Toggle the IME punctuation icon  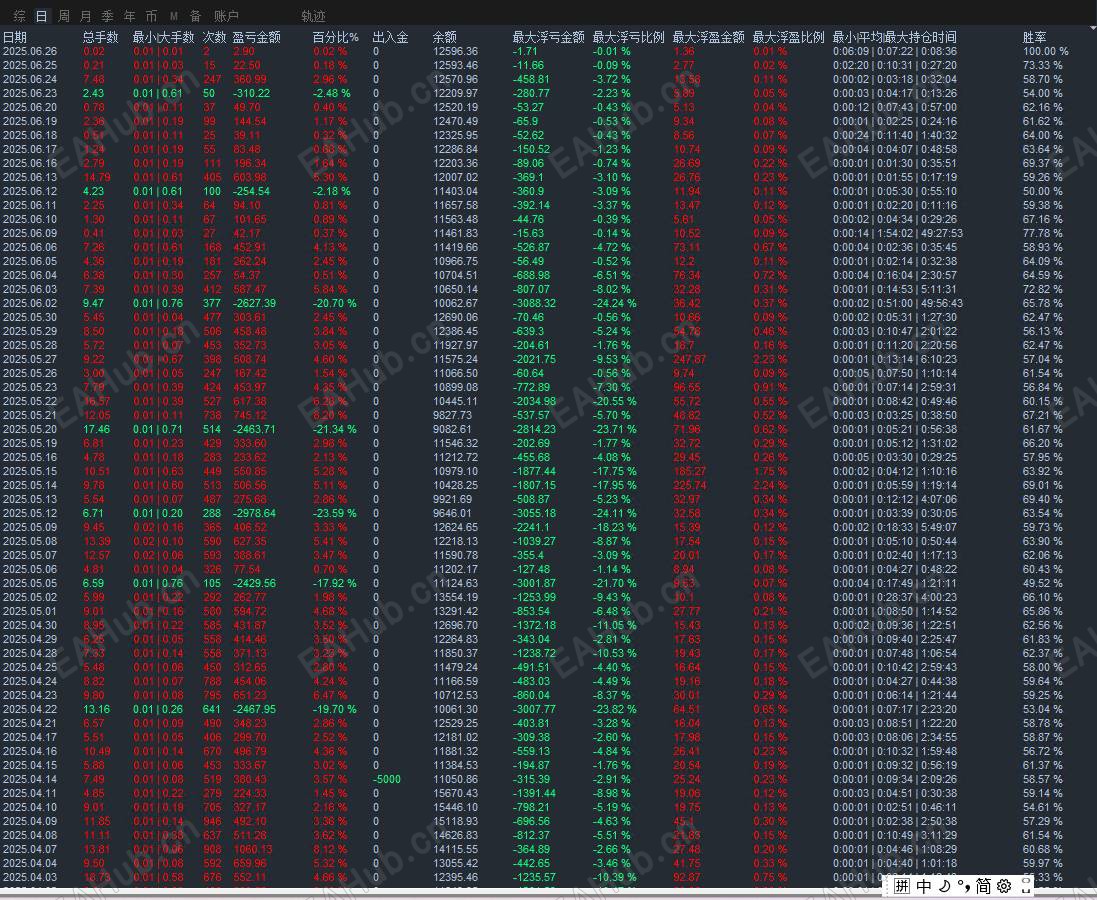[x=964, y=886]
